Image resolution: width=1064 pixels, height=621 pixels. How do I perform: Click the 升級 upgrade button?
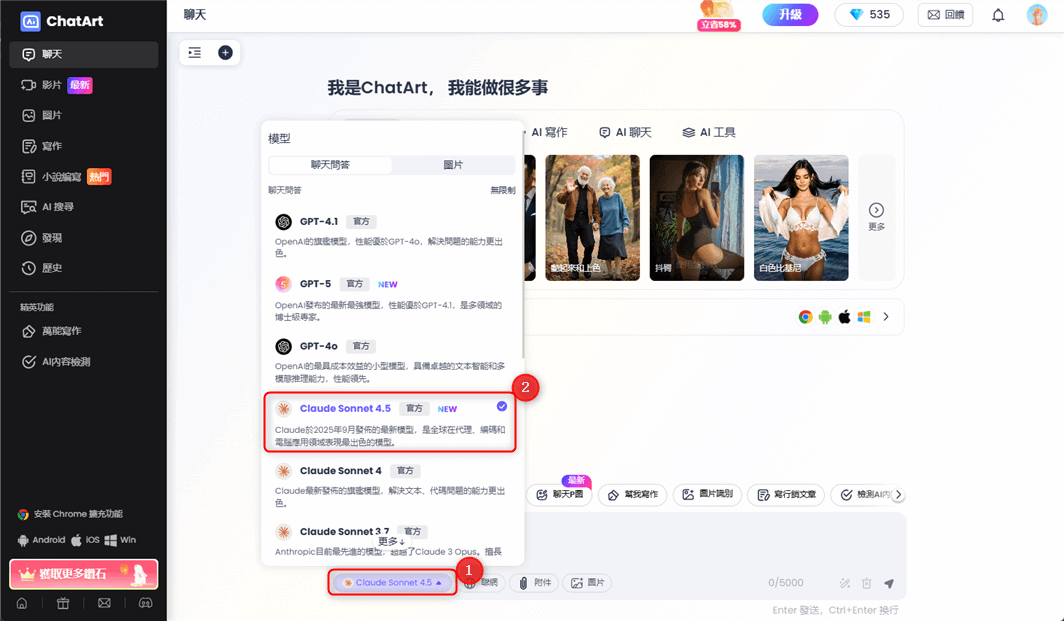[790, 15]
